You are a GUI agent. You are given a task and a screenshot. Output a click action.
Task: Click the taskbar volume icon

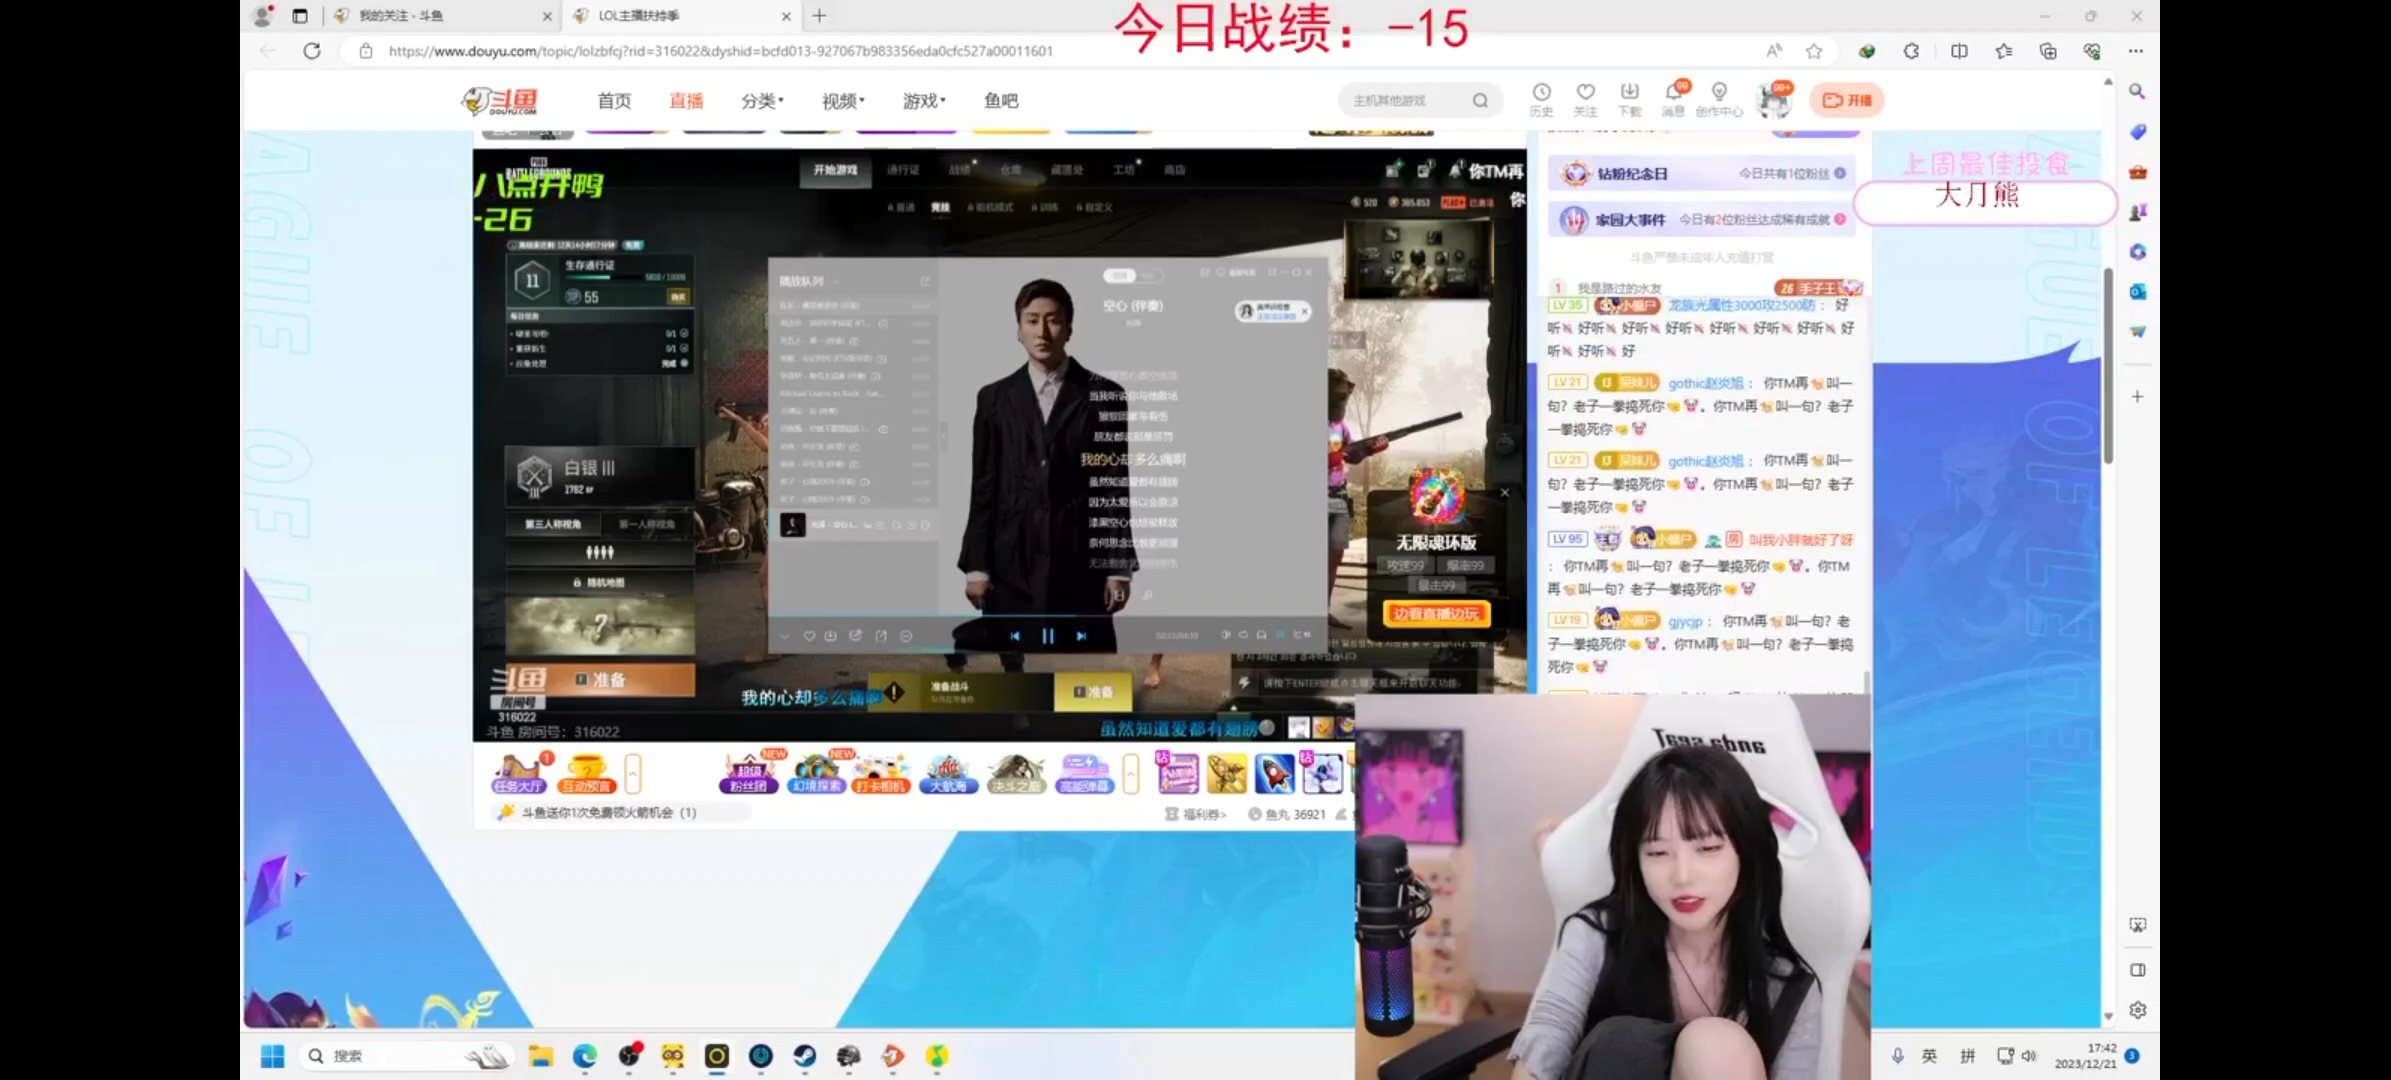(x=2029, y=1056)
